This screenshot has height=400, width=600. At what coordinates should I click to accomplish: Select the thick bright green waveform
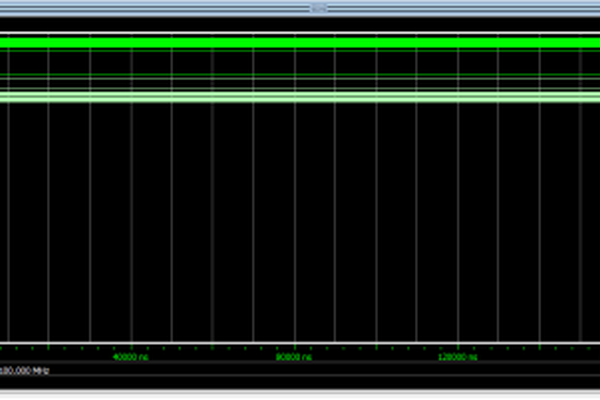pyautogui.click(x=300, y=43)
